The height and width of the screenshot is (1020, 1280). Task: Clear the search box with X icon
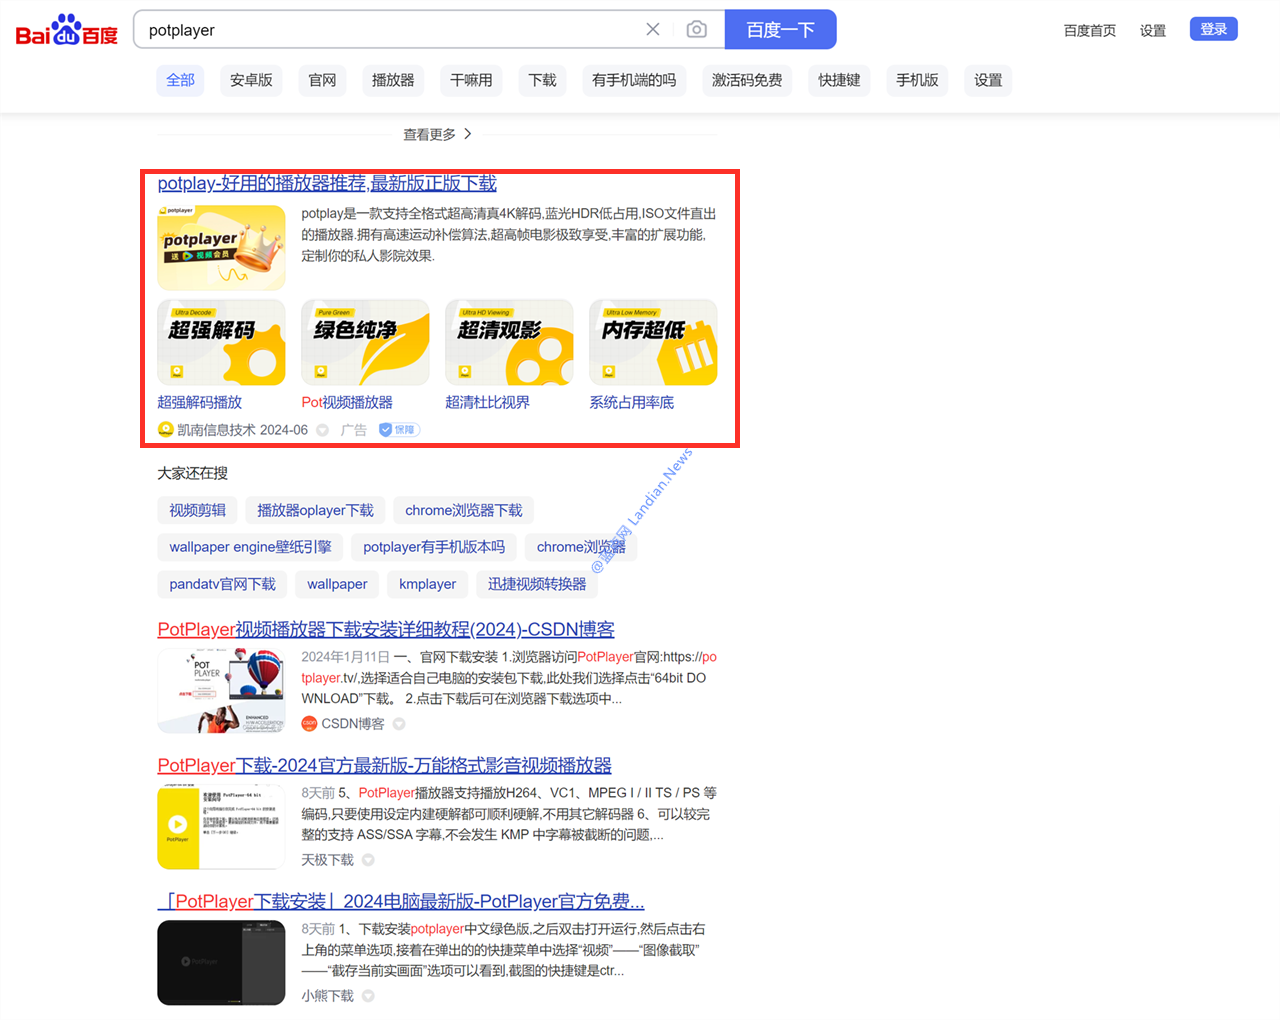pyautogui.click(x=653, y=29)
